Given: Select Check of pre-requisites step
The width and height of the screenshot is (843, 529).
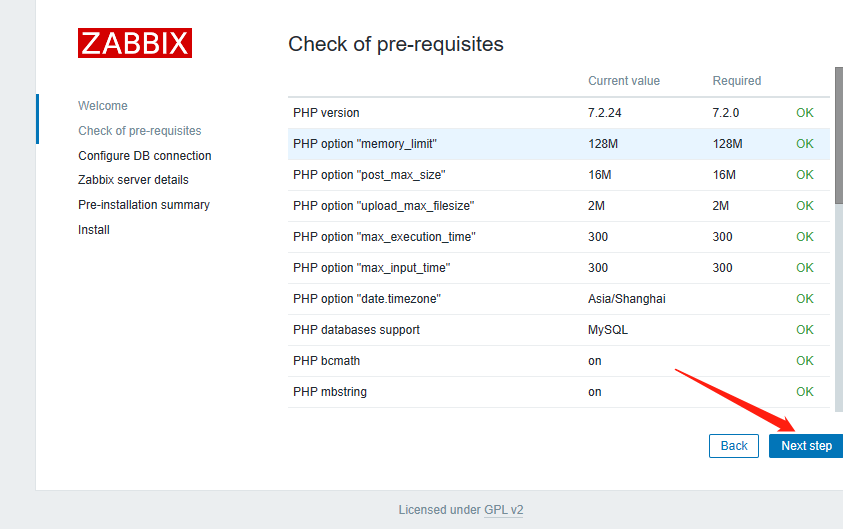Looking at the screenshot, I should pyautogui.click(x=140, y=131).
